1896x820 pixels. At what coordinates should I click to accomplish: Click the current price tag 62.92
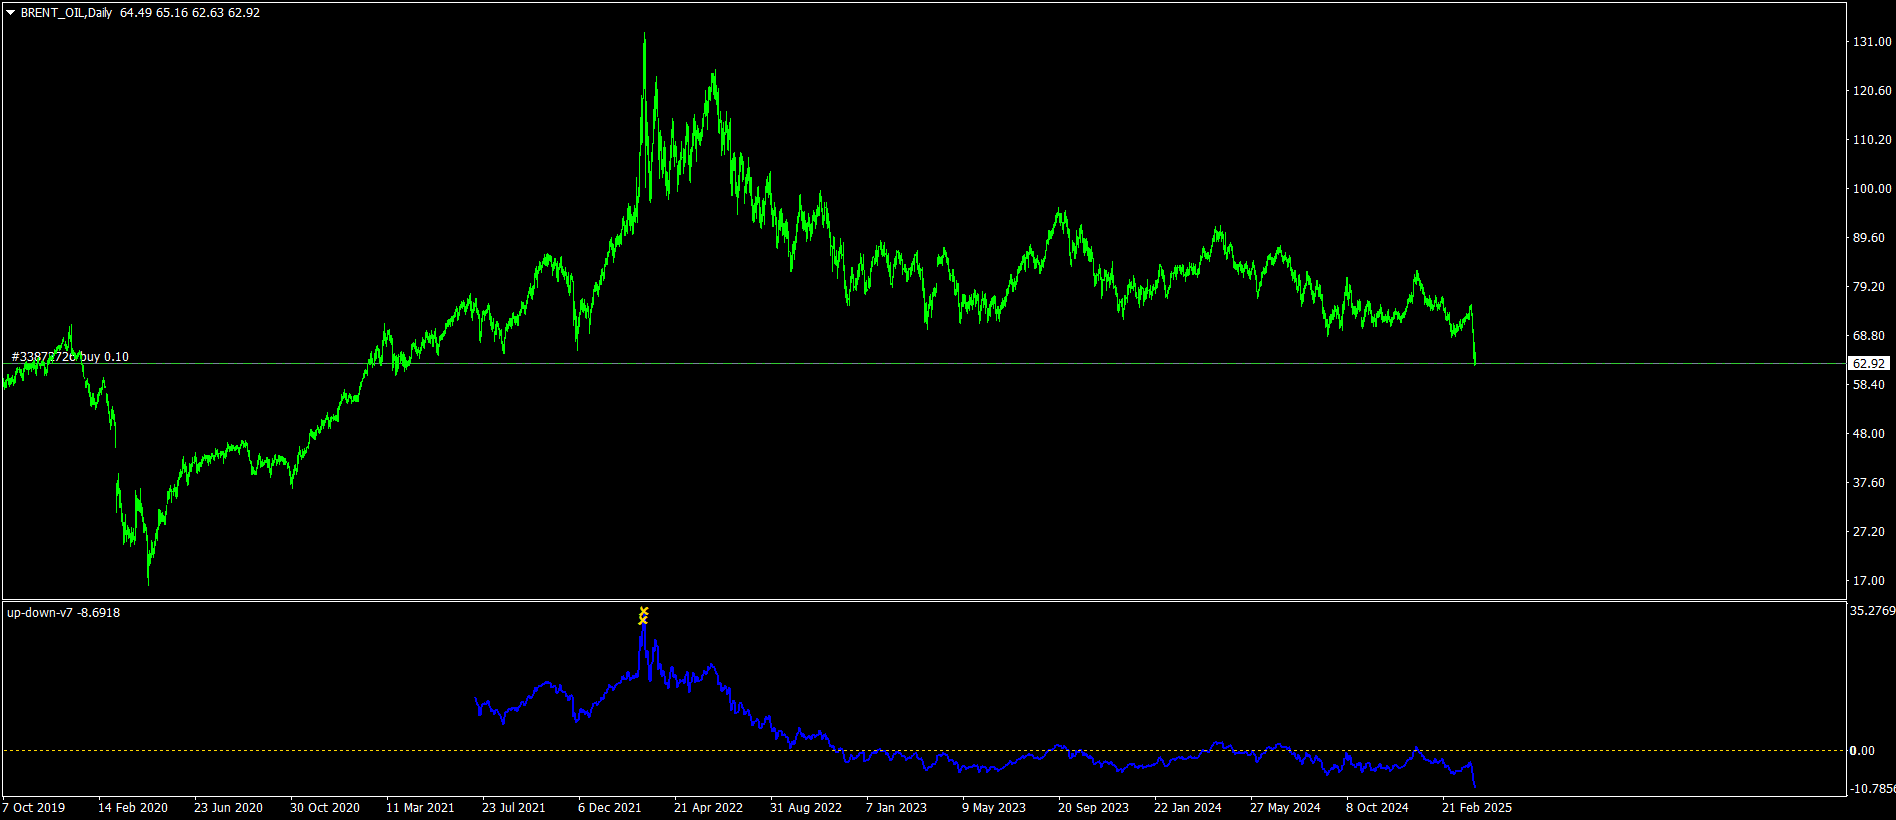(x=1868, y=364)
